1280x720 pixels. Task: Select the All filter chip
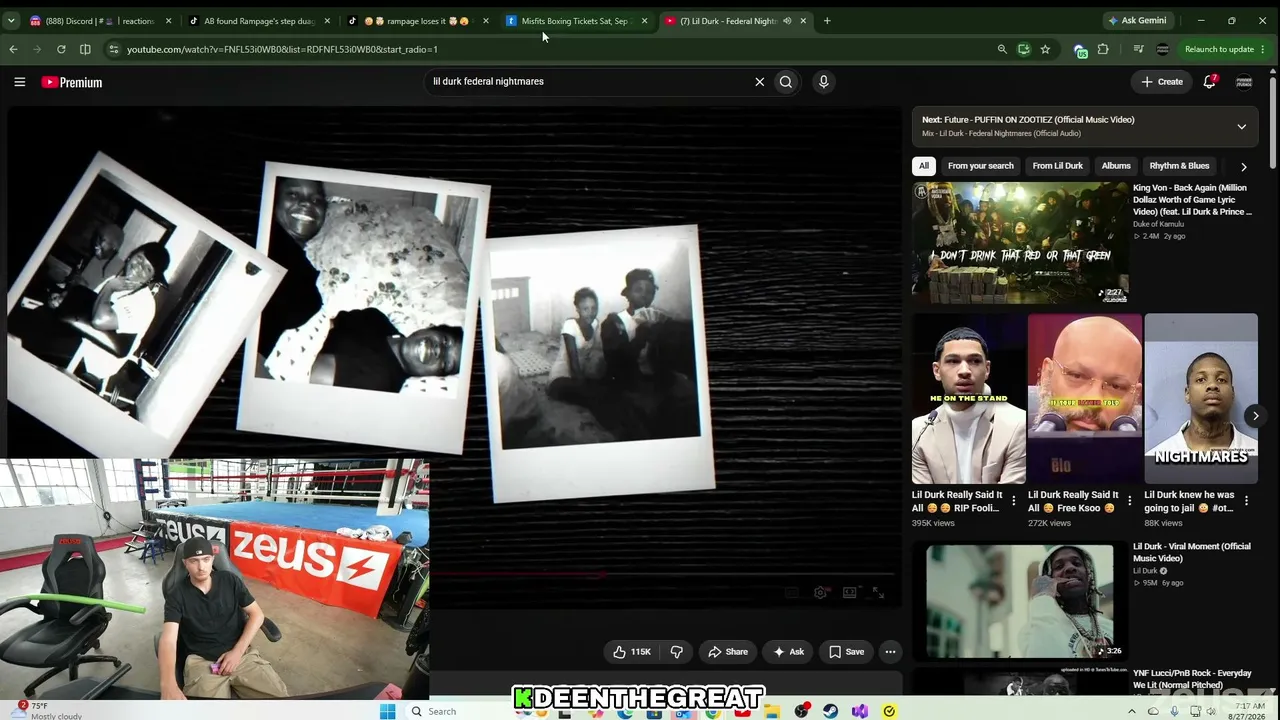coord(924,166)
